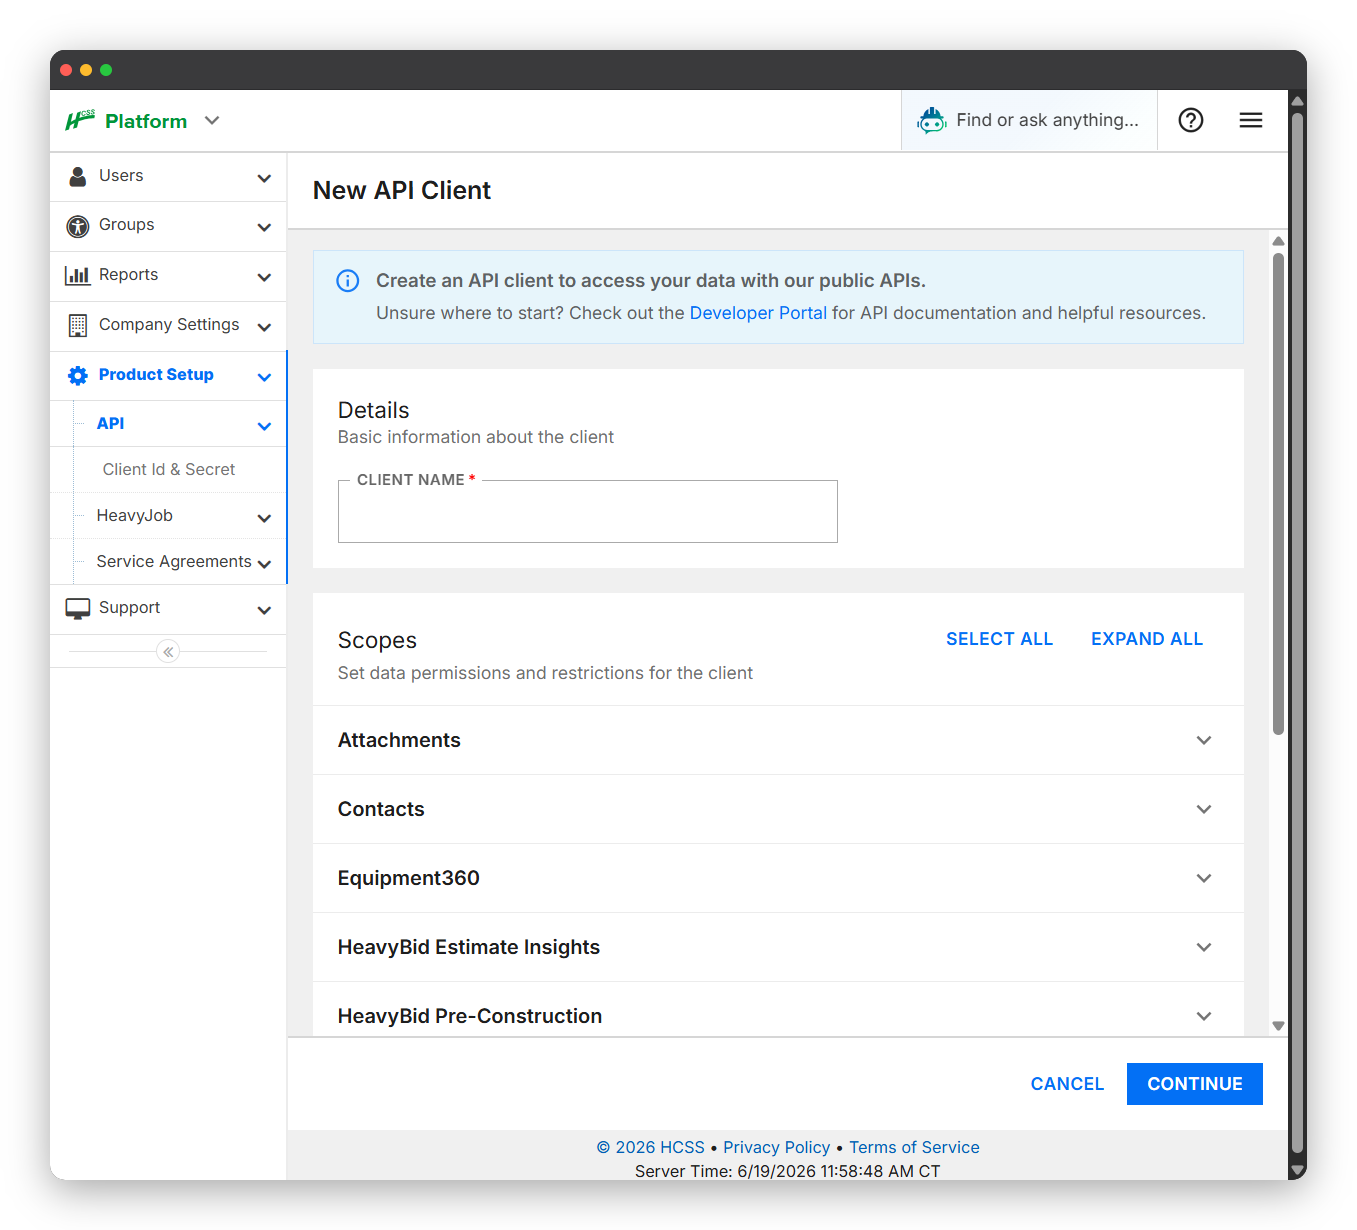The width and height of the screenshot is (1357, 1230).
Task: Expand the Reports menu chevron
Action: coord(264,277)
